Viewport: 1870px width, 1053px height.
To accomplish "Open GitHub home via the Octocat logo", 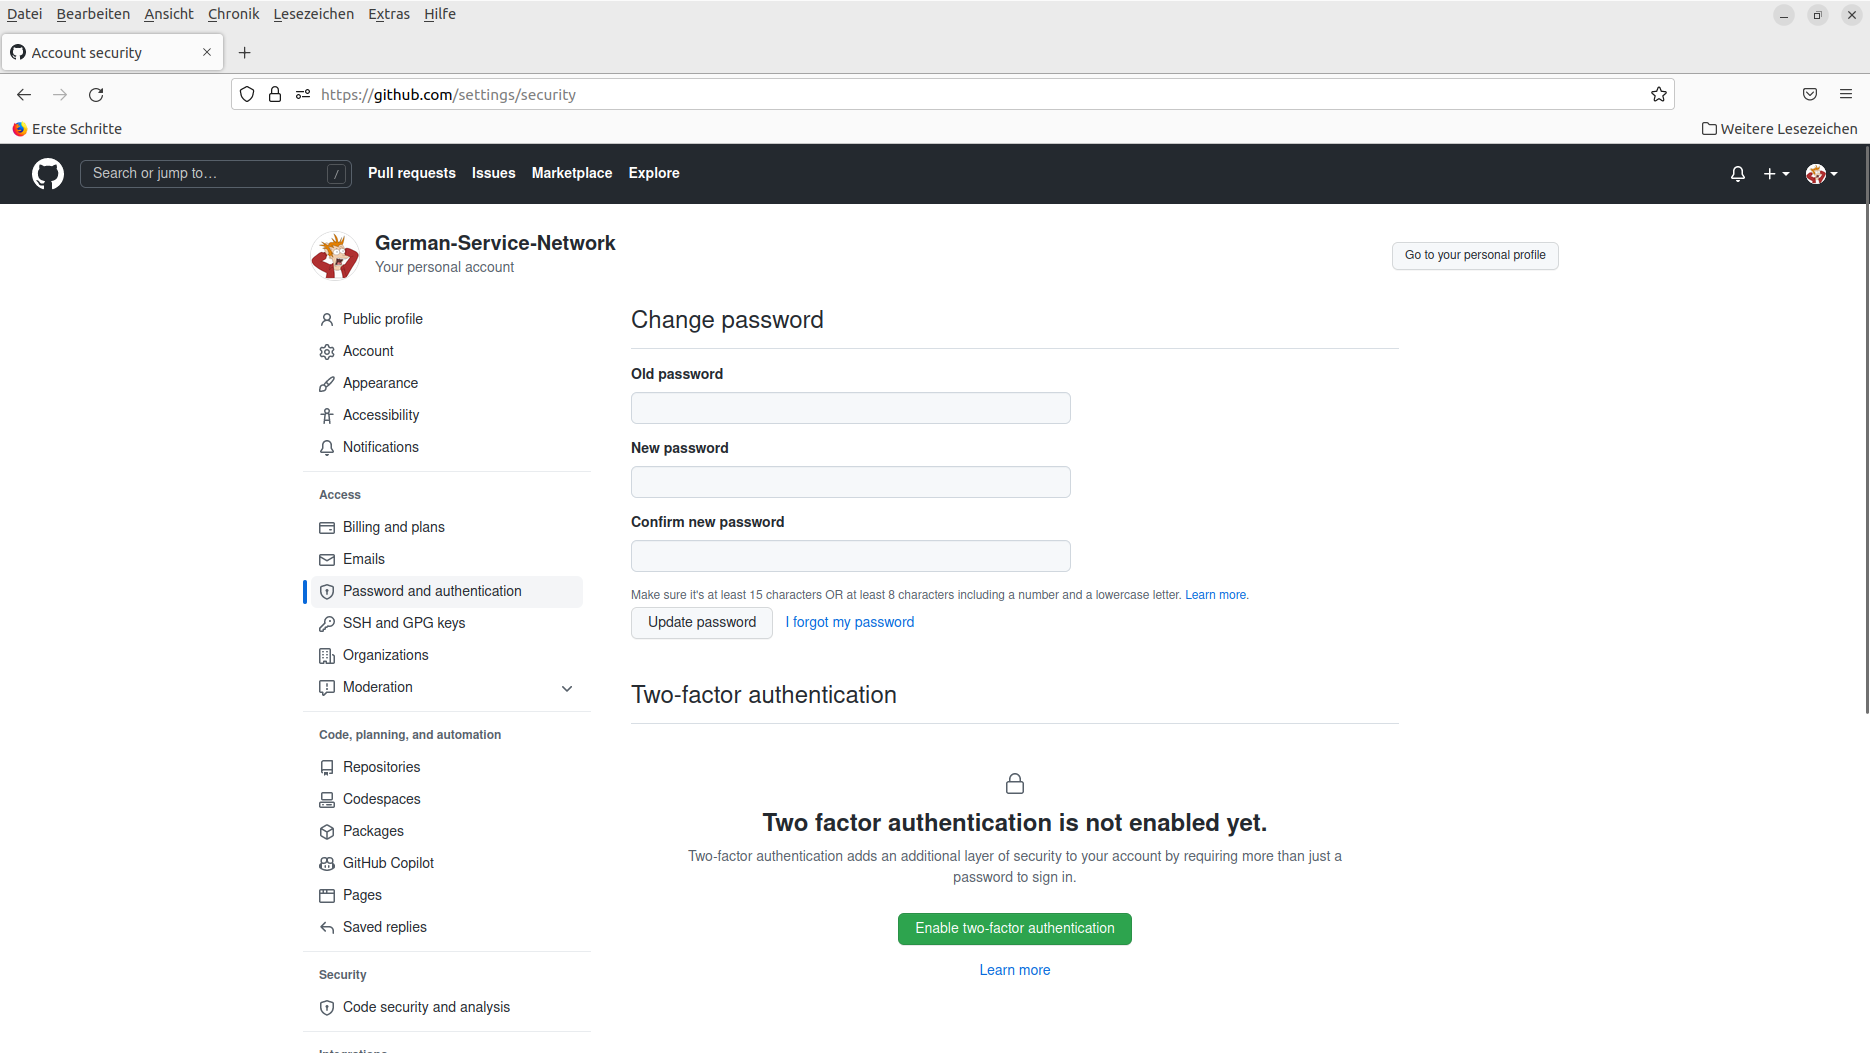I will click(x=48, y=174).
